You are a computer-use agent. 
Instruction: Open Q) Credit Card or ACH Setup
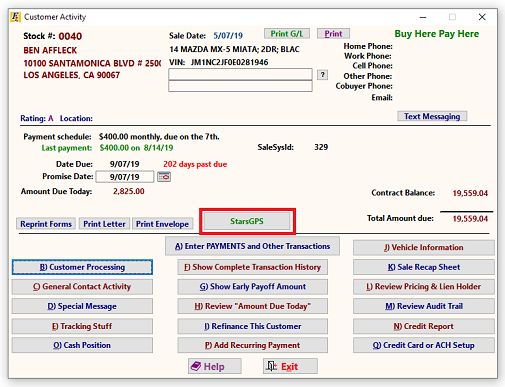(x=424, y=345)
